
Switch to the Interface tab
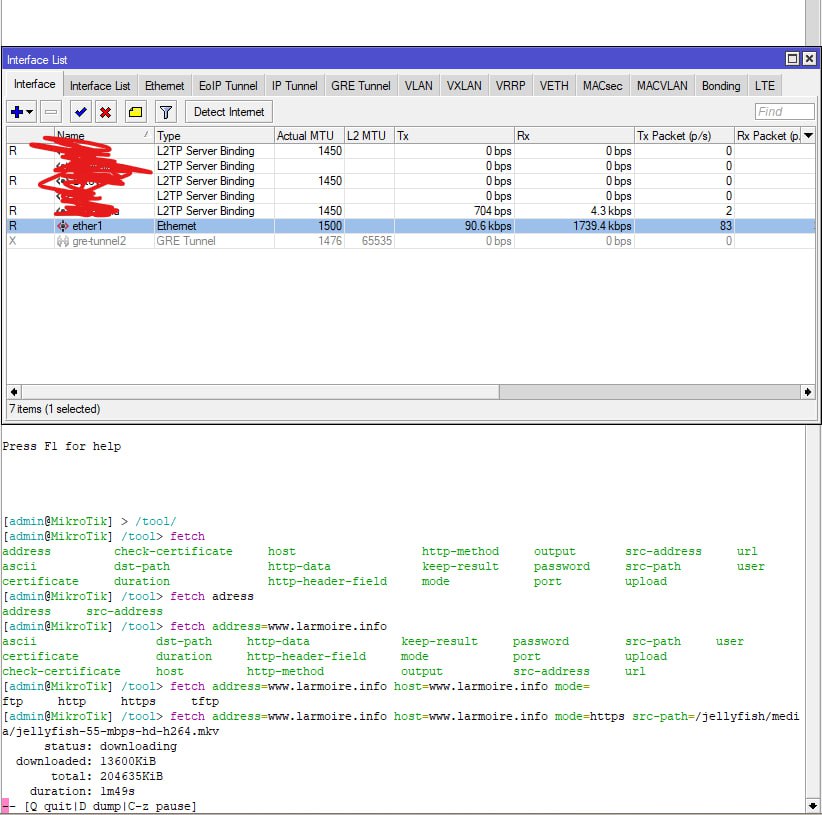pos(34,84)
